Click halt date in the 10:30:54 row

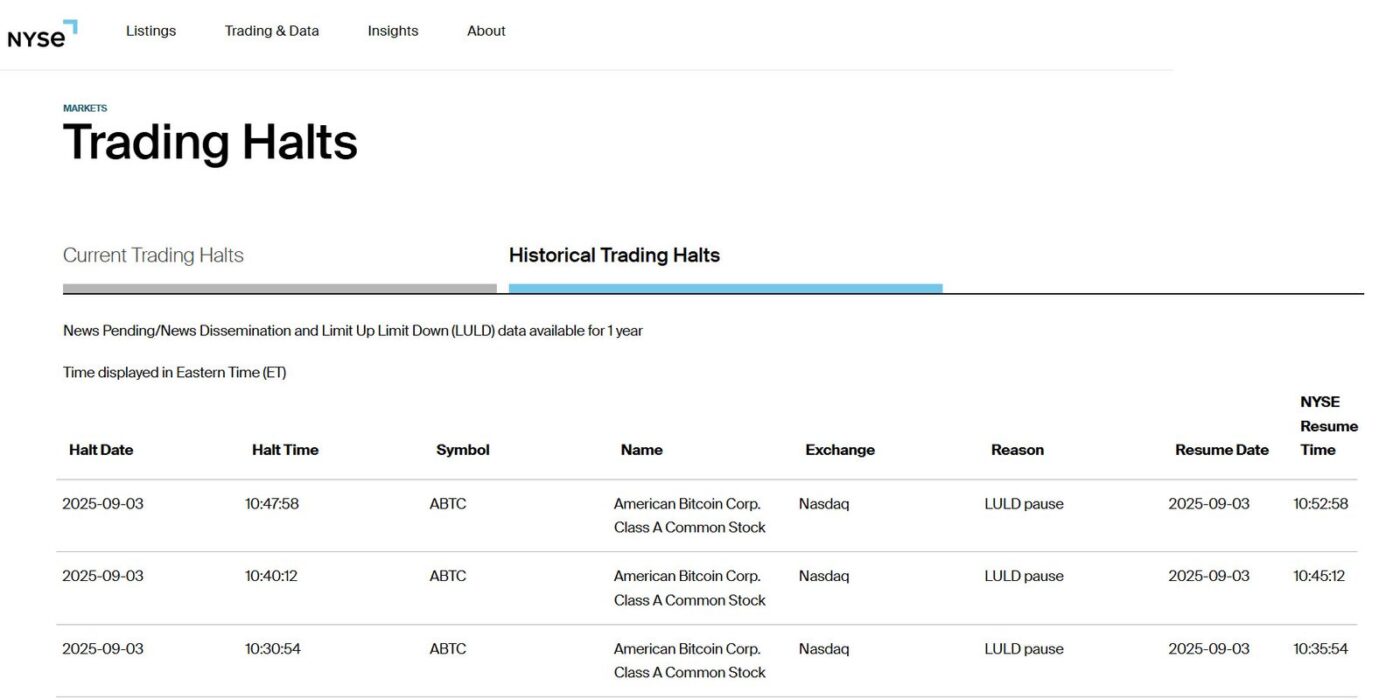point(103,649)
